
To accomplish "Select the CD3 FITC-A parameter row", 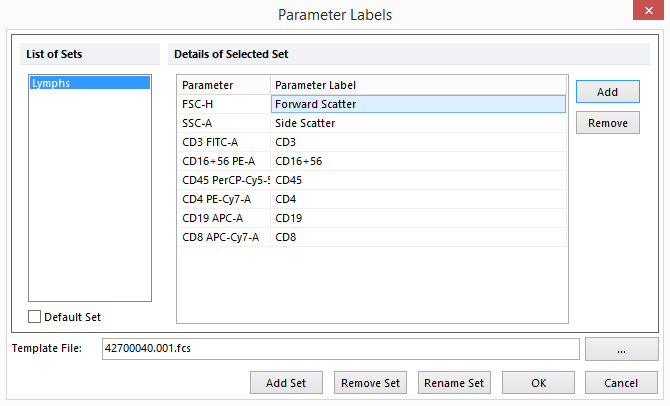I will pos(223,142).
